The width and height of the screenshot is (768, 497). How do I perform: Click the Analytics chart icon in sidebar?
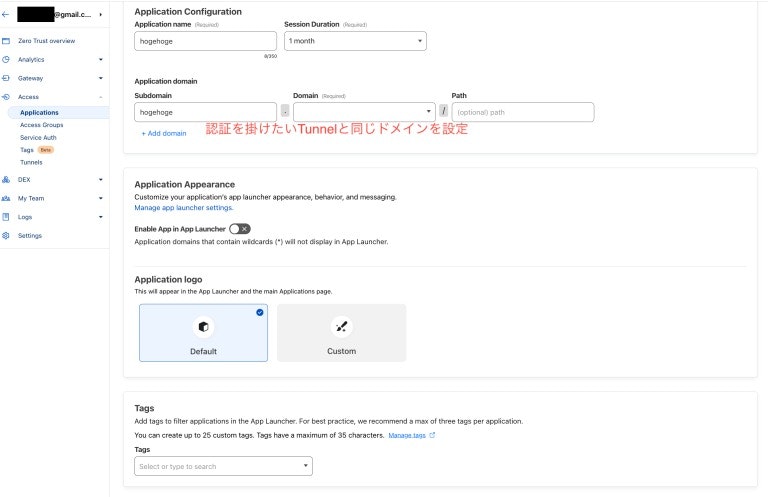click(6, 60)
